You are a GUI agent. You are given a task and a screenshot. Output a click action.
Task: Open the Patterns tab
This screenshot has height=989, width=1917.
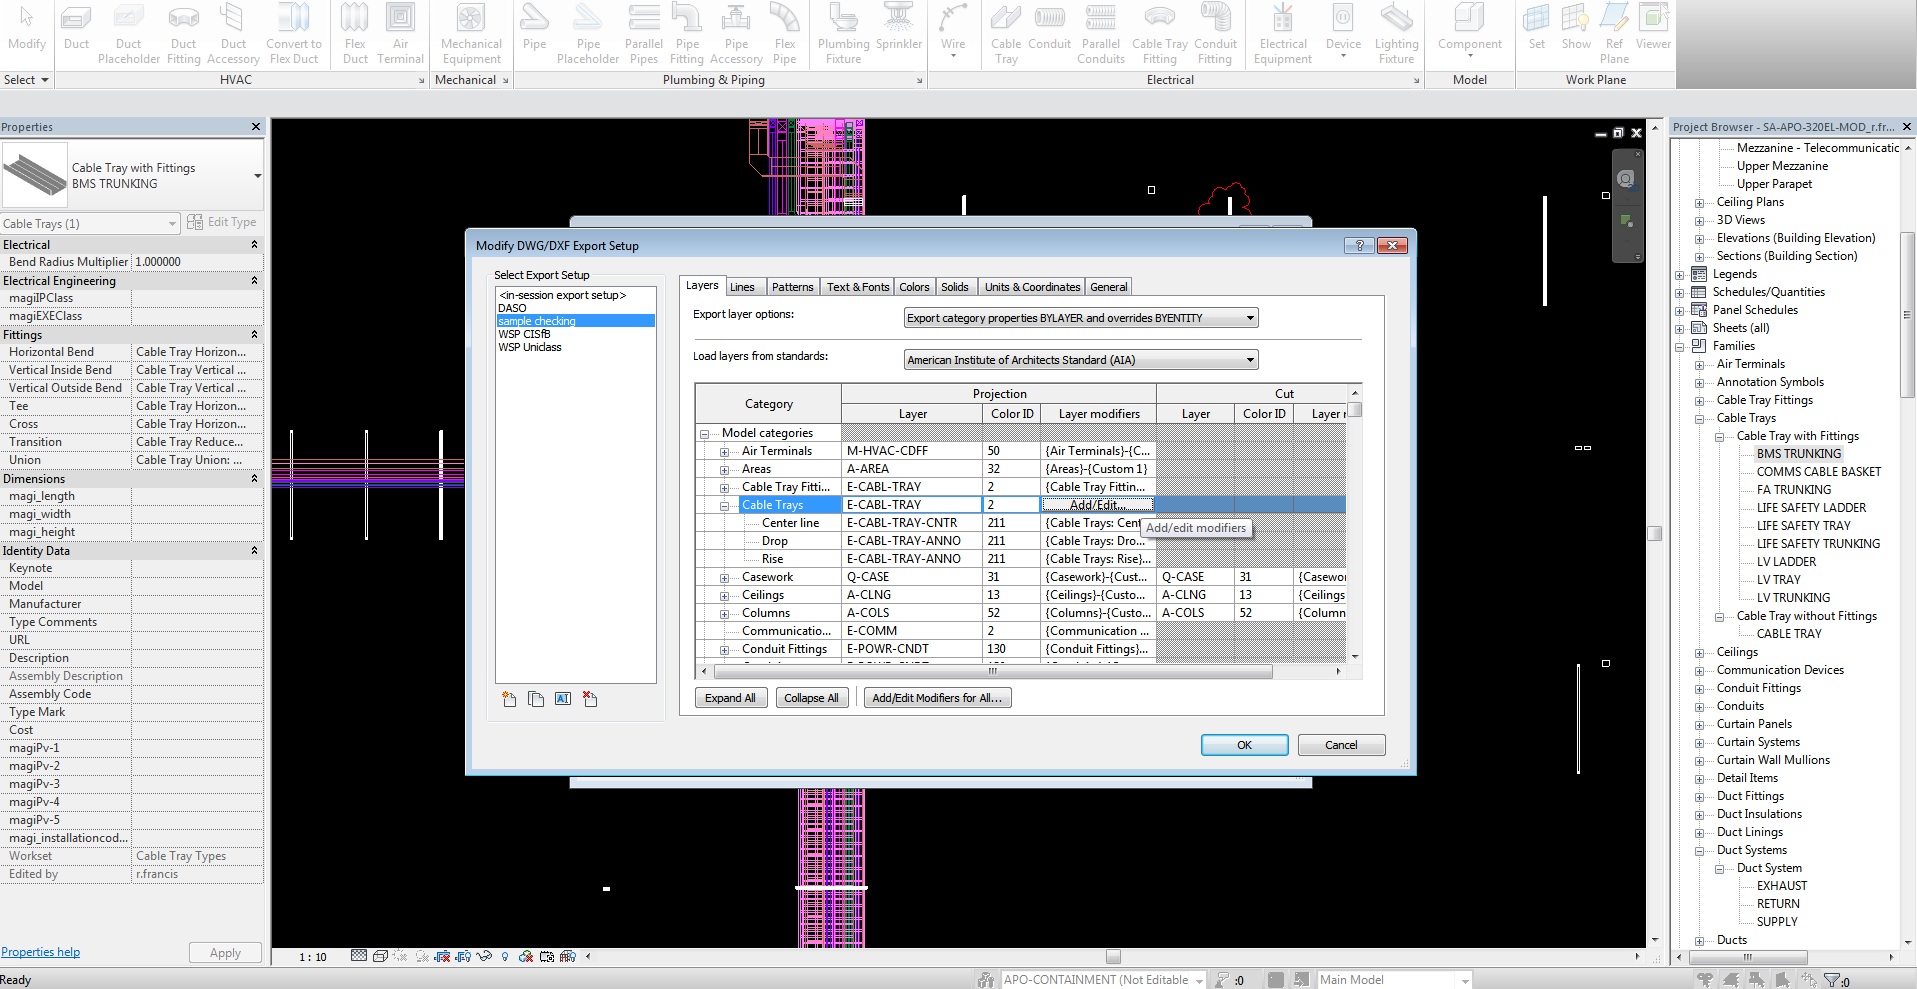pos(792,287)
